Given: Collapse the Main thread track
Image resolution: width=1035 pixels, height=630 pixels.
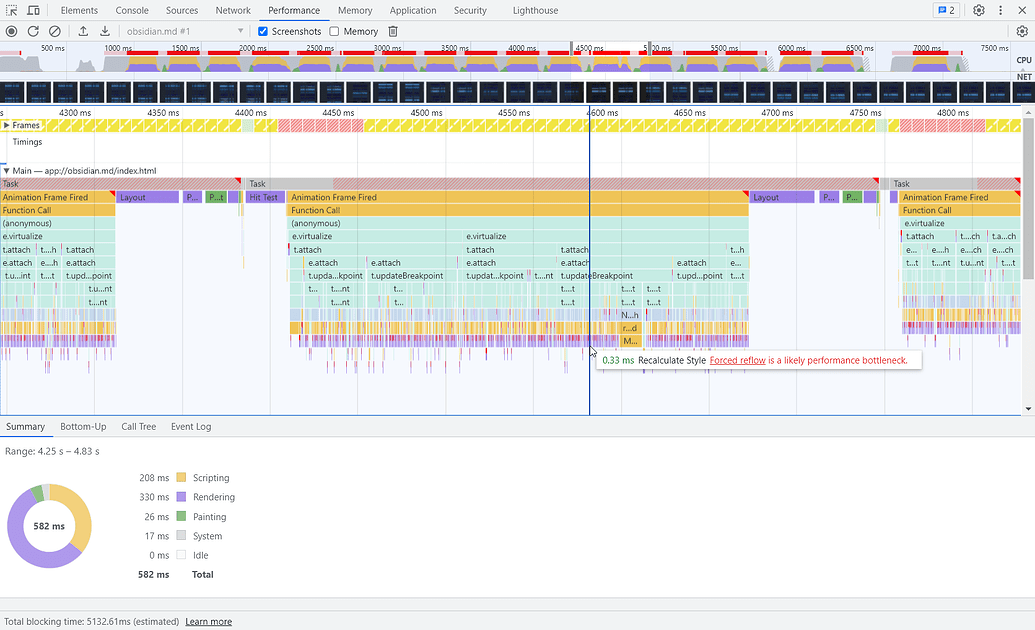Looking at the screenshot, I should coord(6,170).
